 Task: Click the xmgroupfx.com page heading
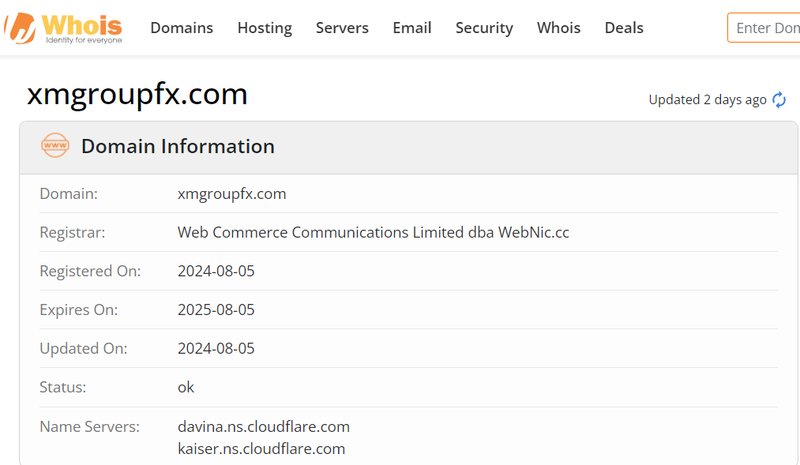point(137,94)
